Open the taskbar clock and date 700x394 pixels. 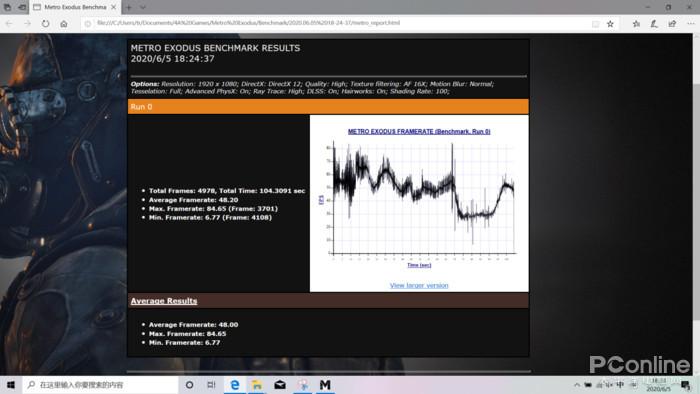pos(659,385)
